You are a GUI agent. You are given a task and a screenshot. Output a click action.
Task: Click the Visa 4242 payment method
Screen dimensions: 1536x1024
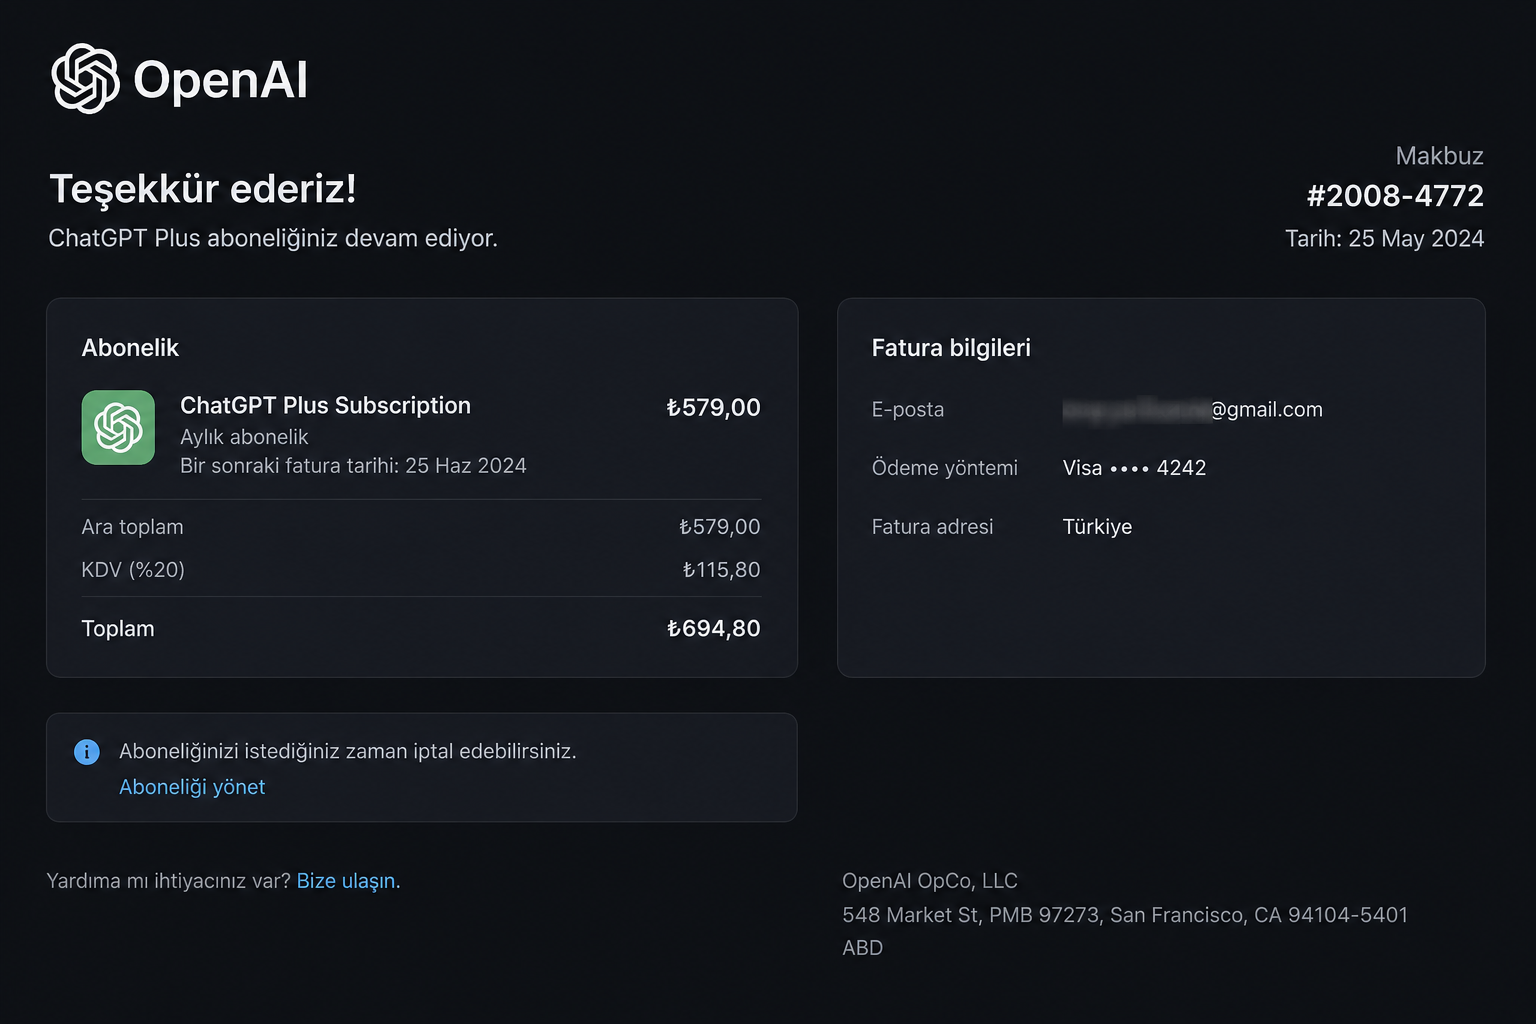tap(1134, 468)
